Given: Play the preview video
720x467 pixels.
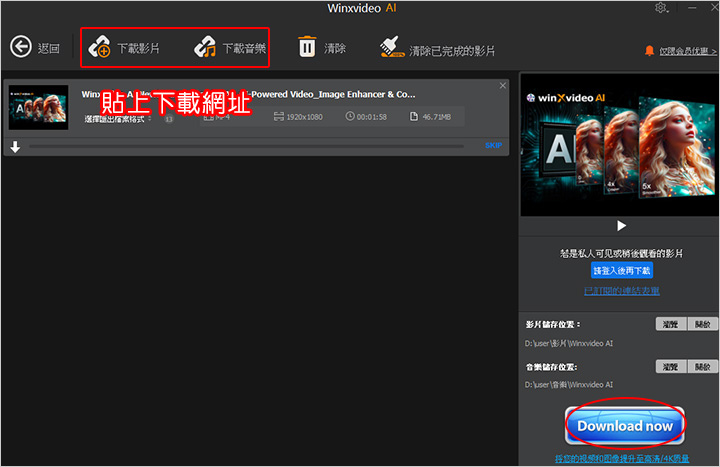Looking at the screenshot, I should coord(621,225).
